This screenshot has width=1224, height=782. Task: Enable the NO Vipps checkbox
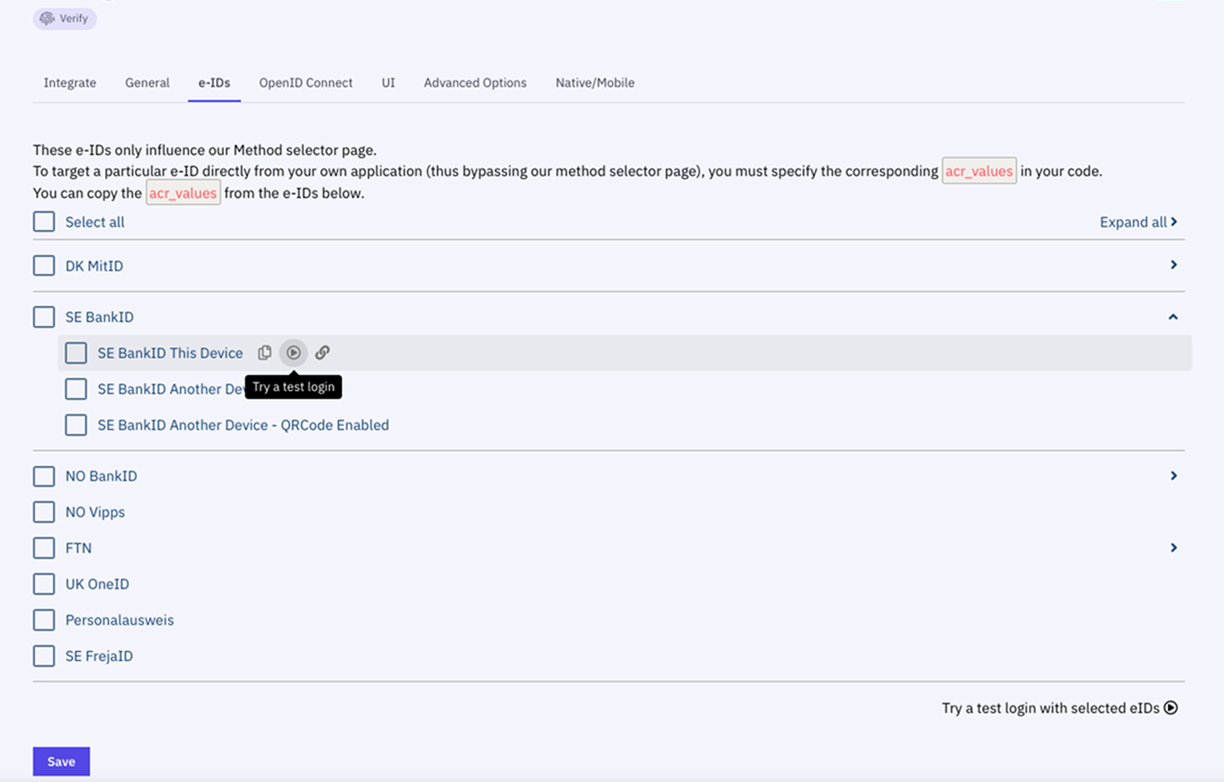(43, 511)
